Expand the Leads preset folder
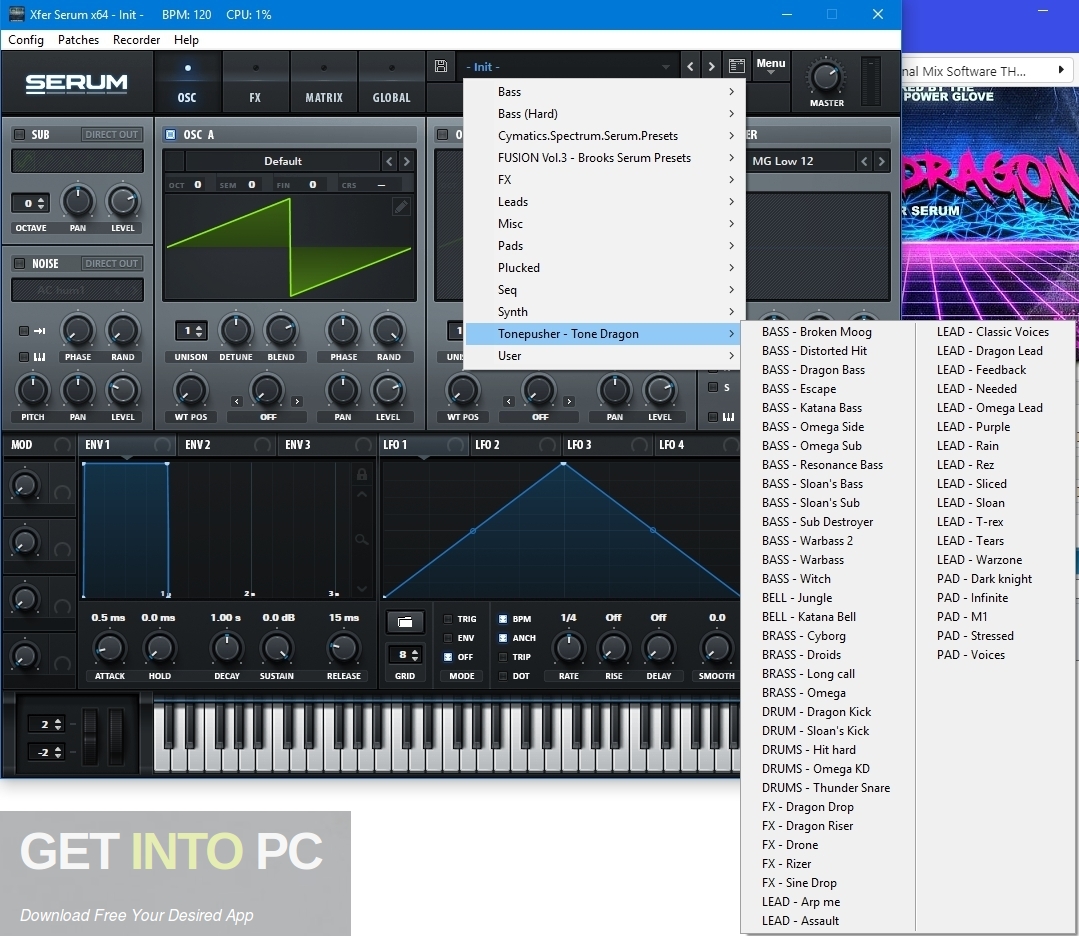Screen dimensions: 1079x936 point(602,202)
